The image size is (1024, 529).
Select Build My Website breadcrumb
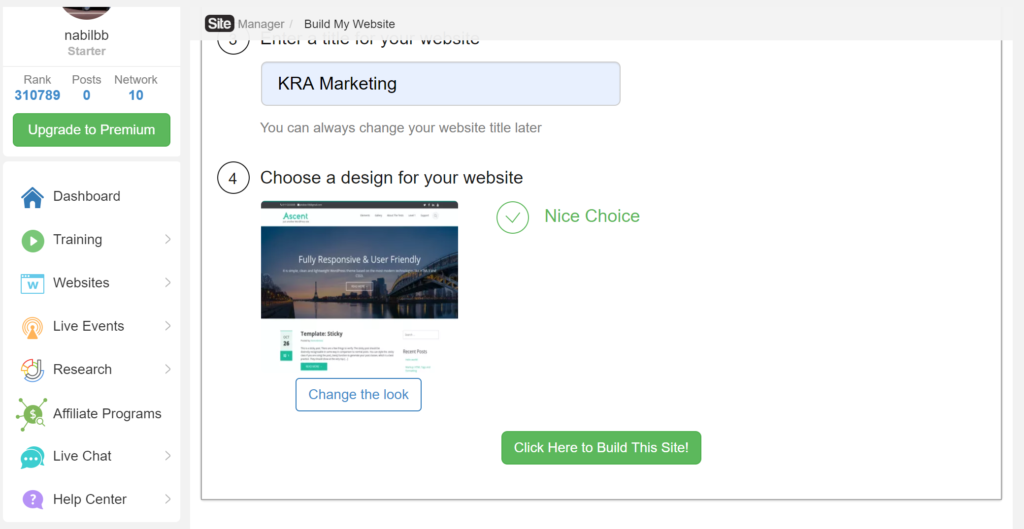pyautogui.click(x=349, y=24)
